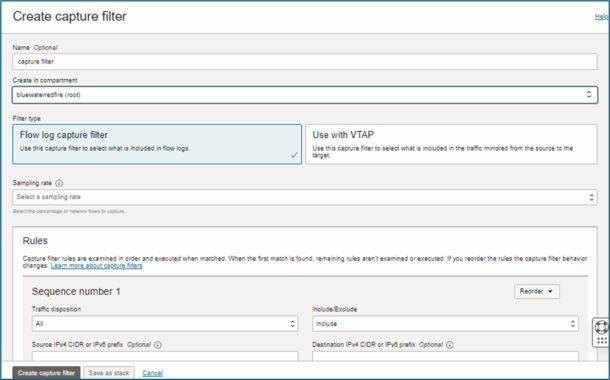
Task: Click the Sampling rate info icon
Action: pos(59,183)
